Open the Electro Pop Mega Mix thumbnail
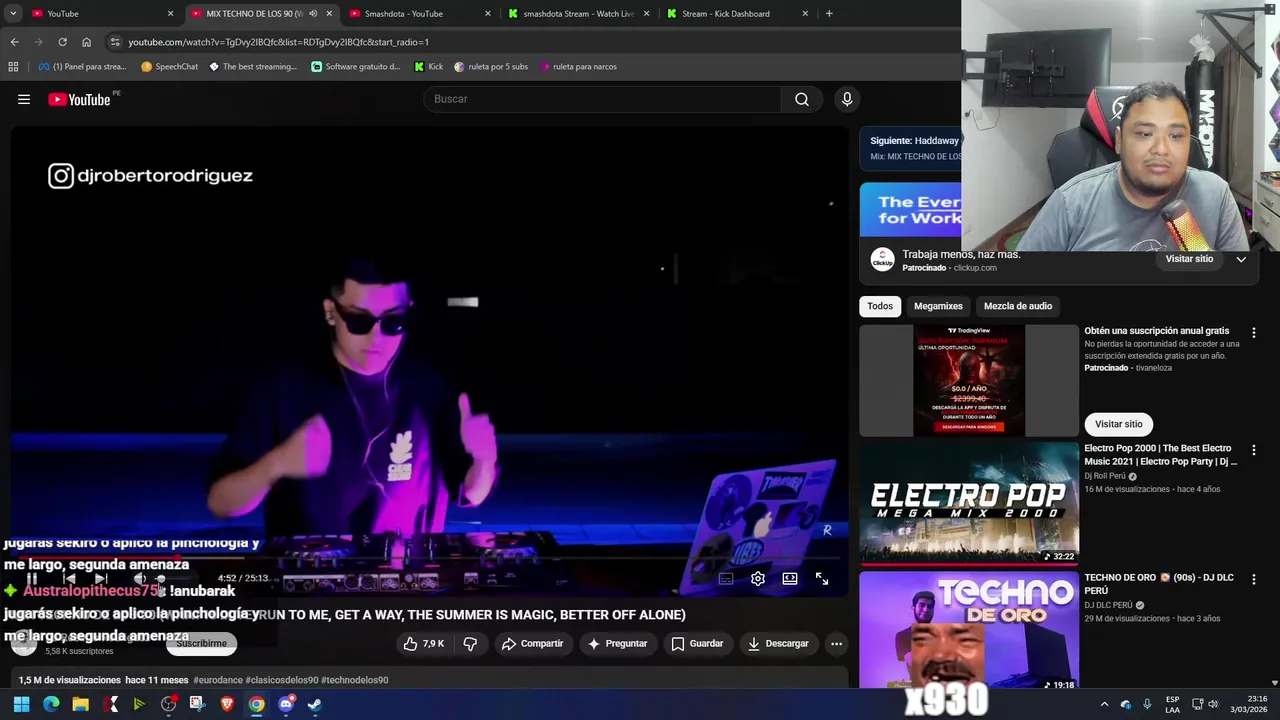Image resolution: width=1280 pixels, height=720 pixels. pyautogui.click(x=969, y=504)
